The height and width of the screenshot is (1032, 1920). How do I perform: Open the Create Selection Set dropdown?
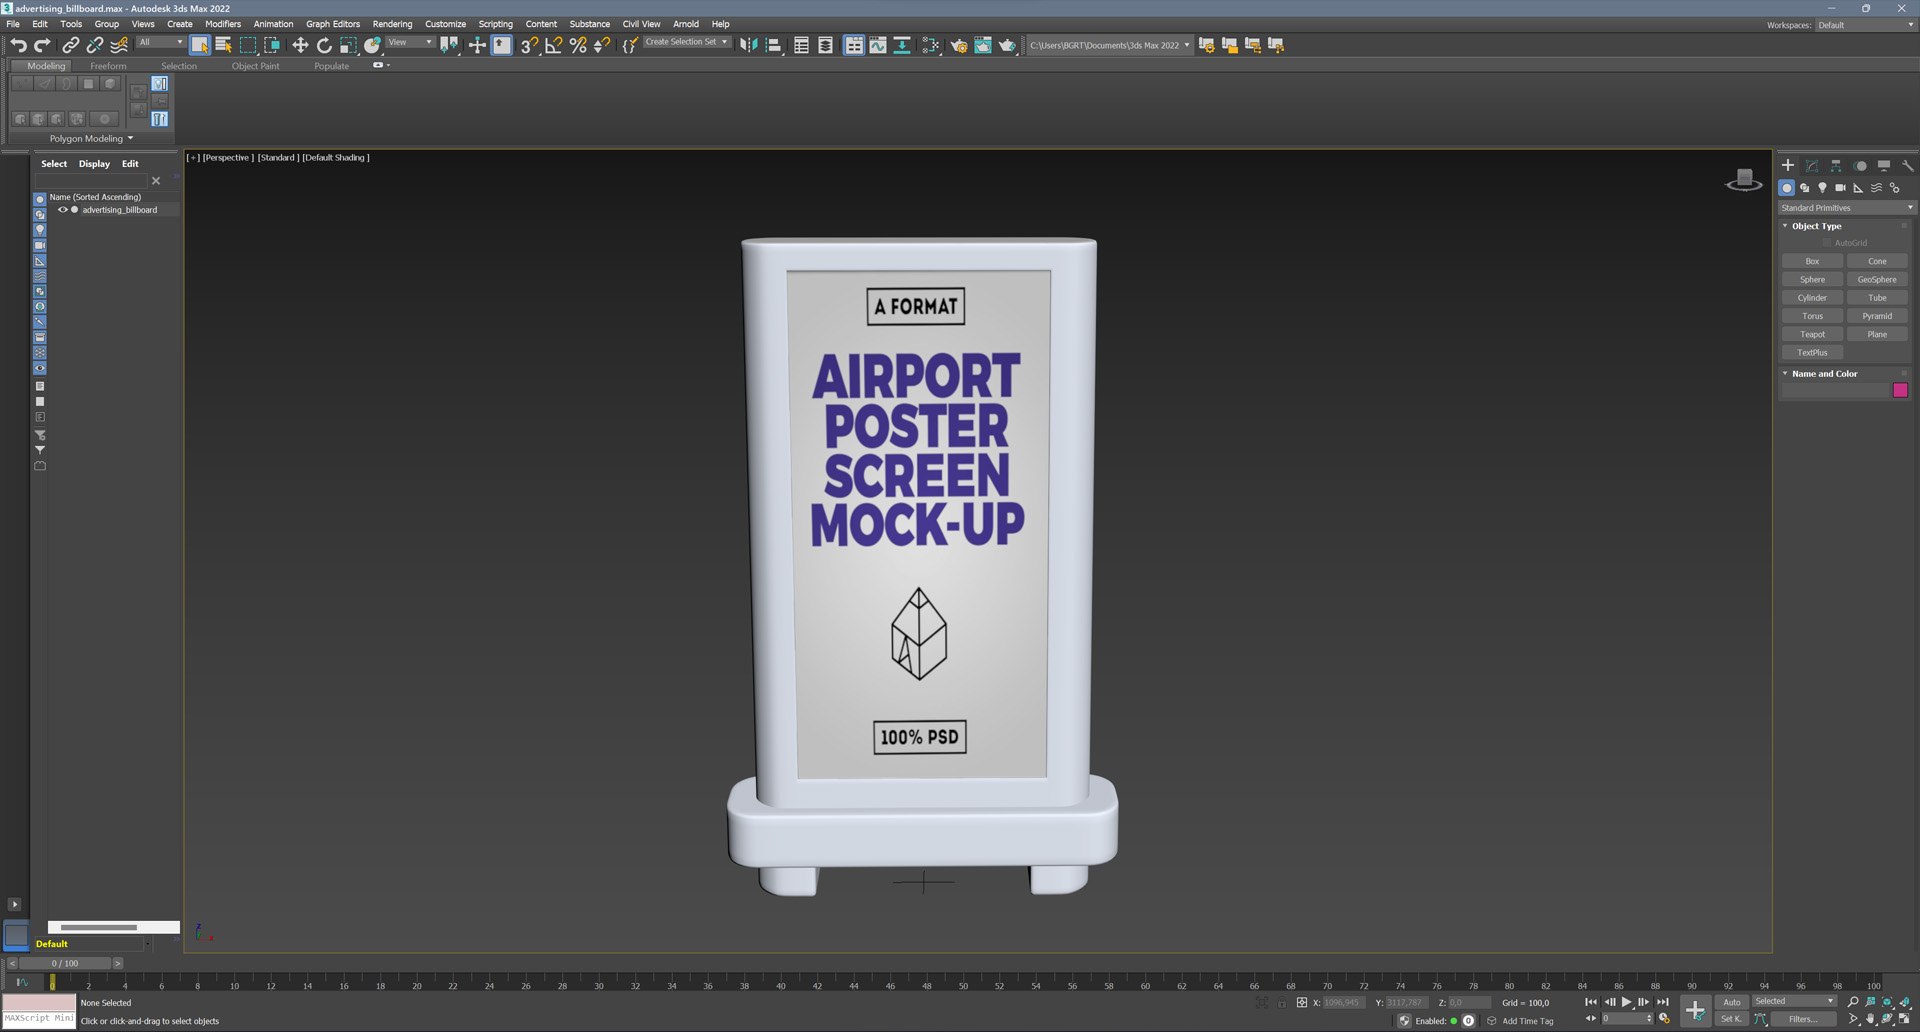(x=686, y=42)
